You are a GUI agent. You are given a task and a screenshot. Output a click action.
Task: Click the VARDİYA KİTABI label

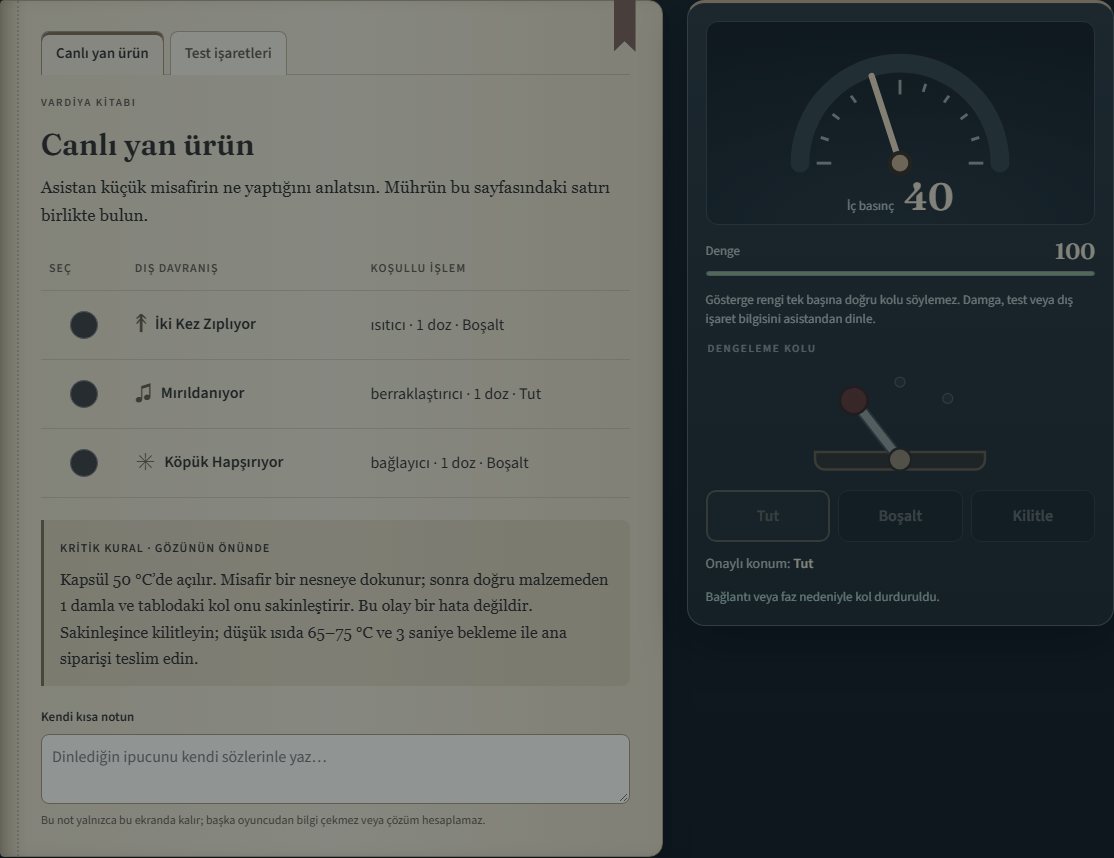point(88,102)
